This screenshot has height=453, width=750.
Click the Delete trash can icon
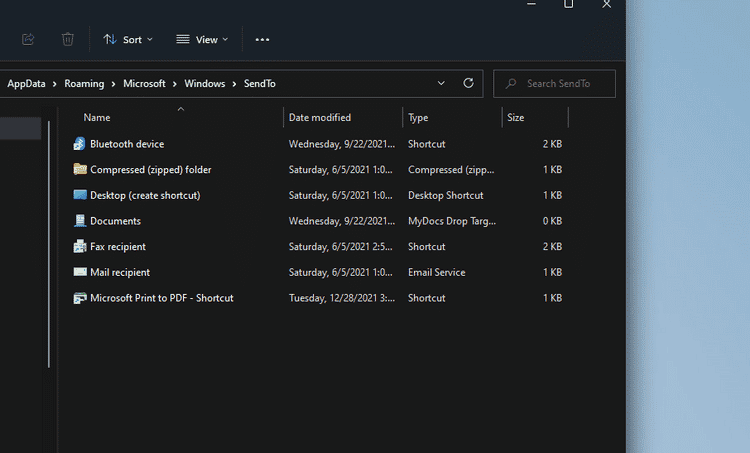coord(68,39)
